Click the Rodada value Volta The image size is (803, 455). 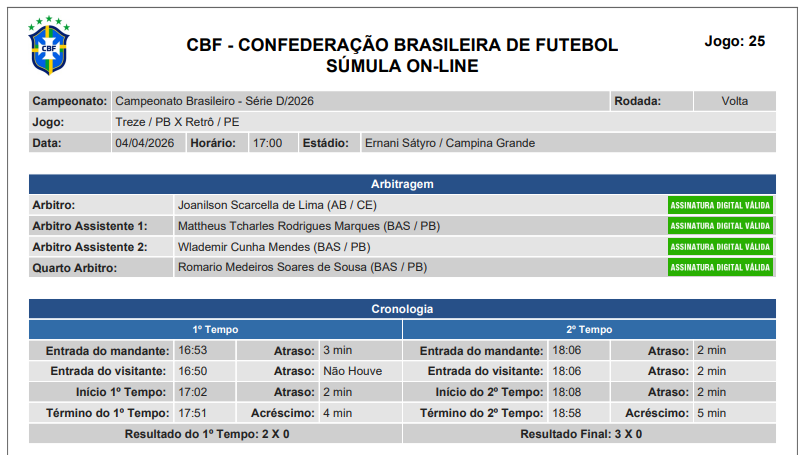[734, 101]
